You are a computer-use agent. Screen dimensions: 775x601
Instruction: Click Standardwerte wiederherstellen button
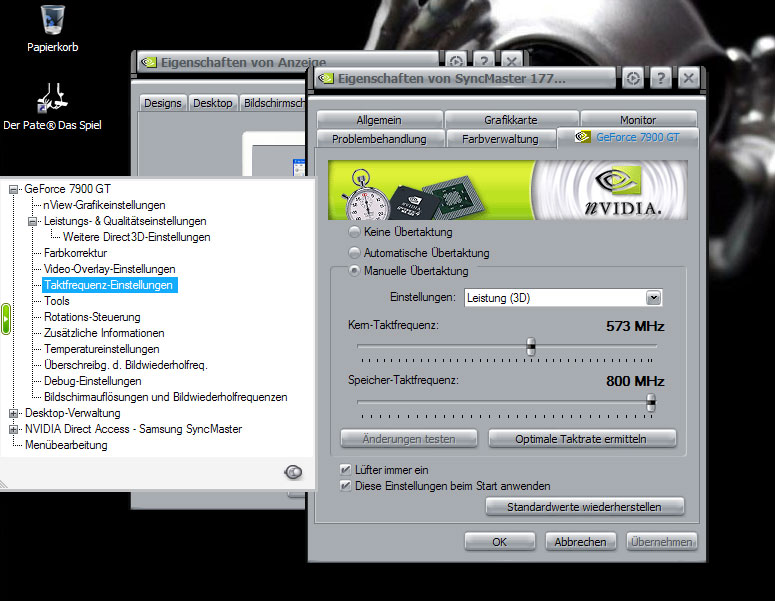(585, 507)
